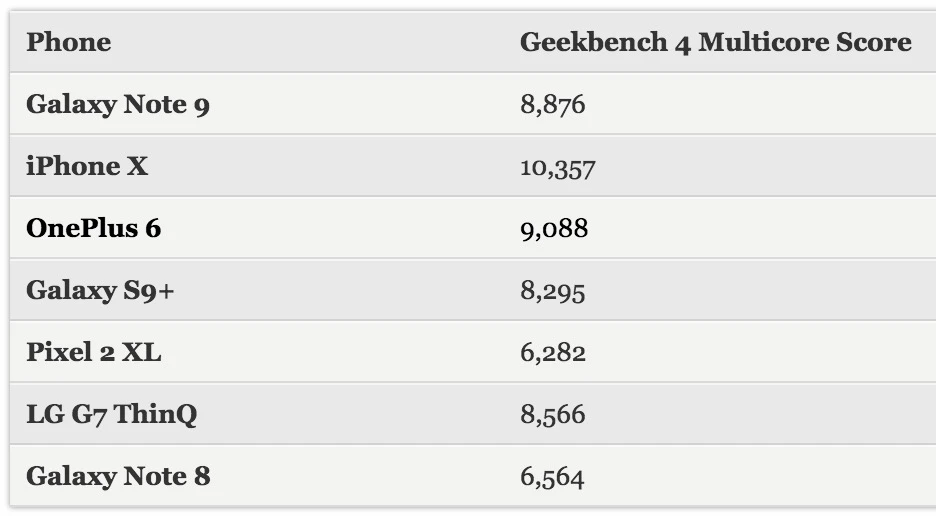Click the 6,564 score value
Screen dimensions: 936x516
(552, 477)
